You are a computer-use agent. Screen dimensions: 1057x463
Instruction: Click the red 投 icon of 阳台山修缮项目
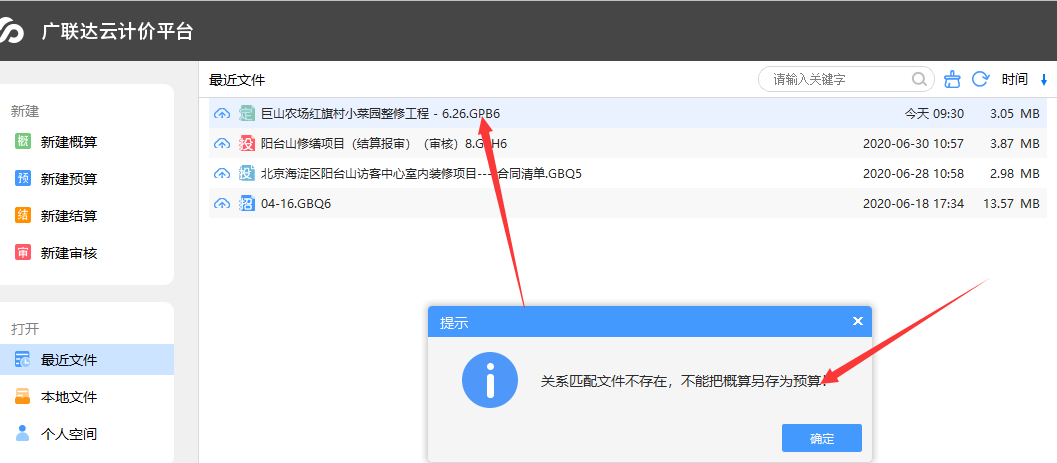click(247, 144)
